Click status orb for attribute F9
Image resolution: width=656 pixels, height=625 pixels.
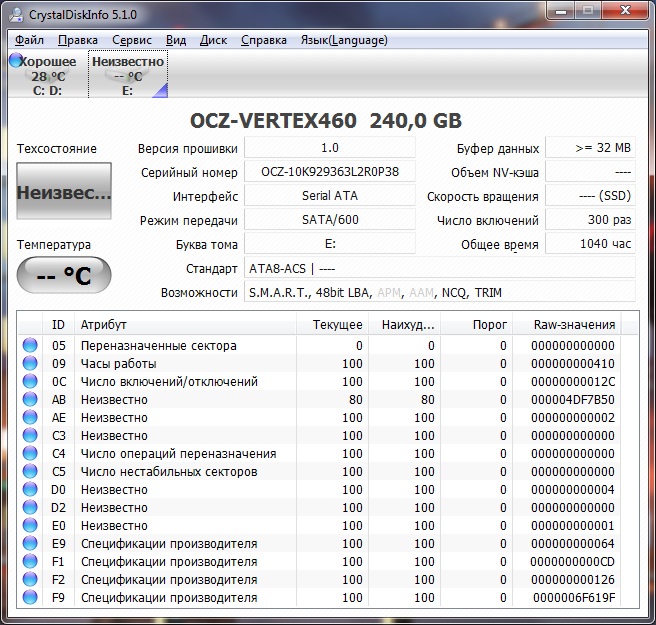(x=30, y=597)
